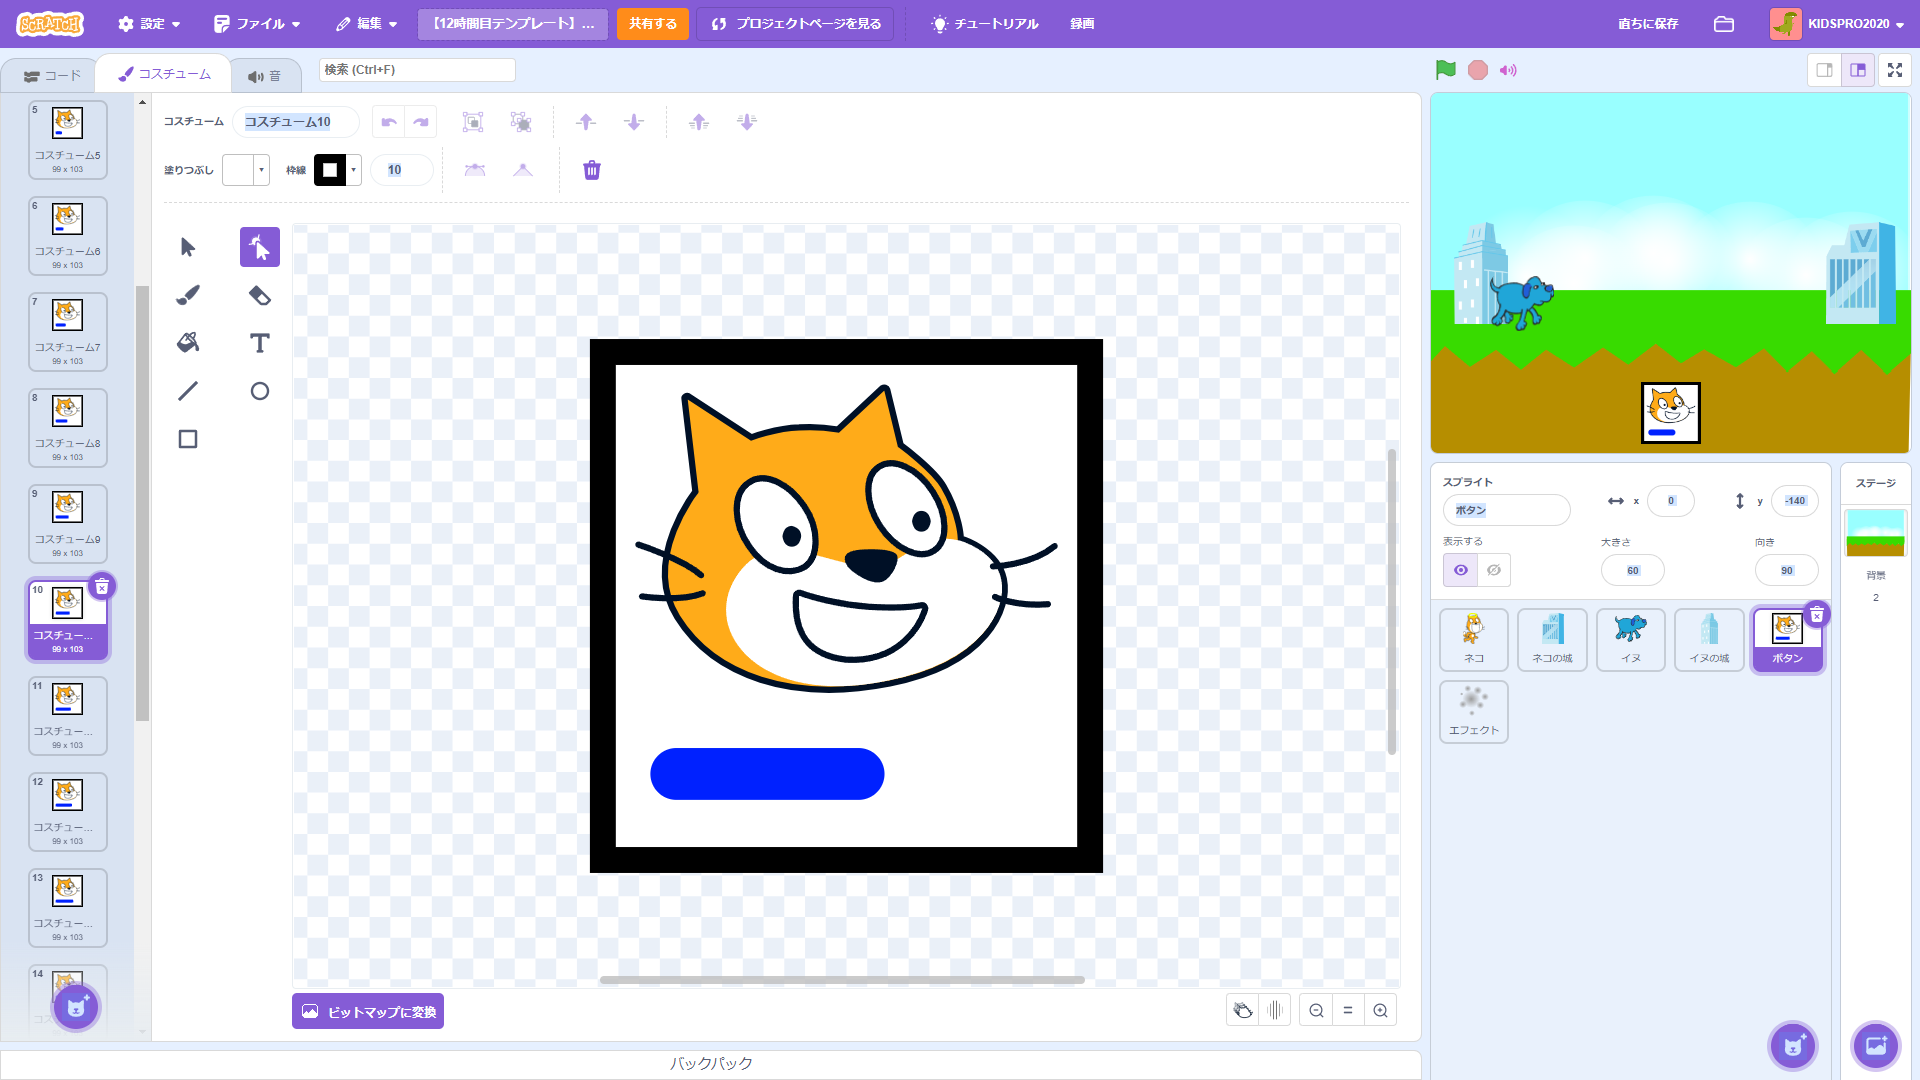The image size is (1920, 1080).
Task: Open the outline color dropdown
Action: [x=353, y=170]
